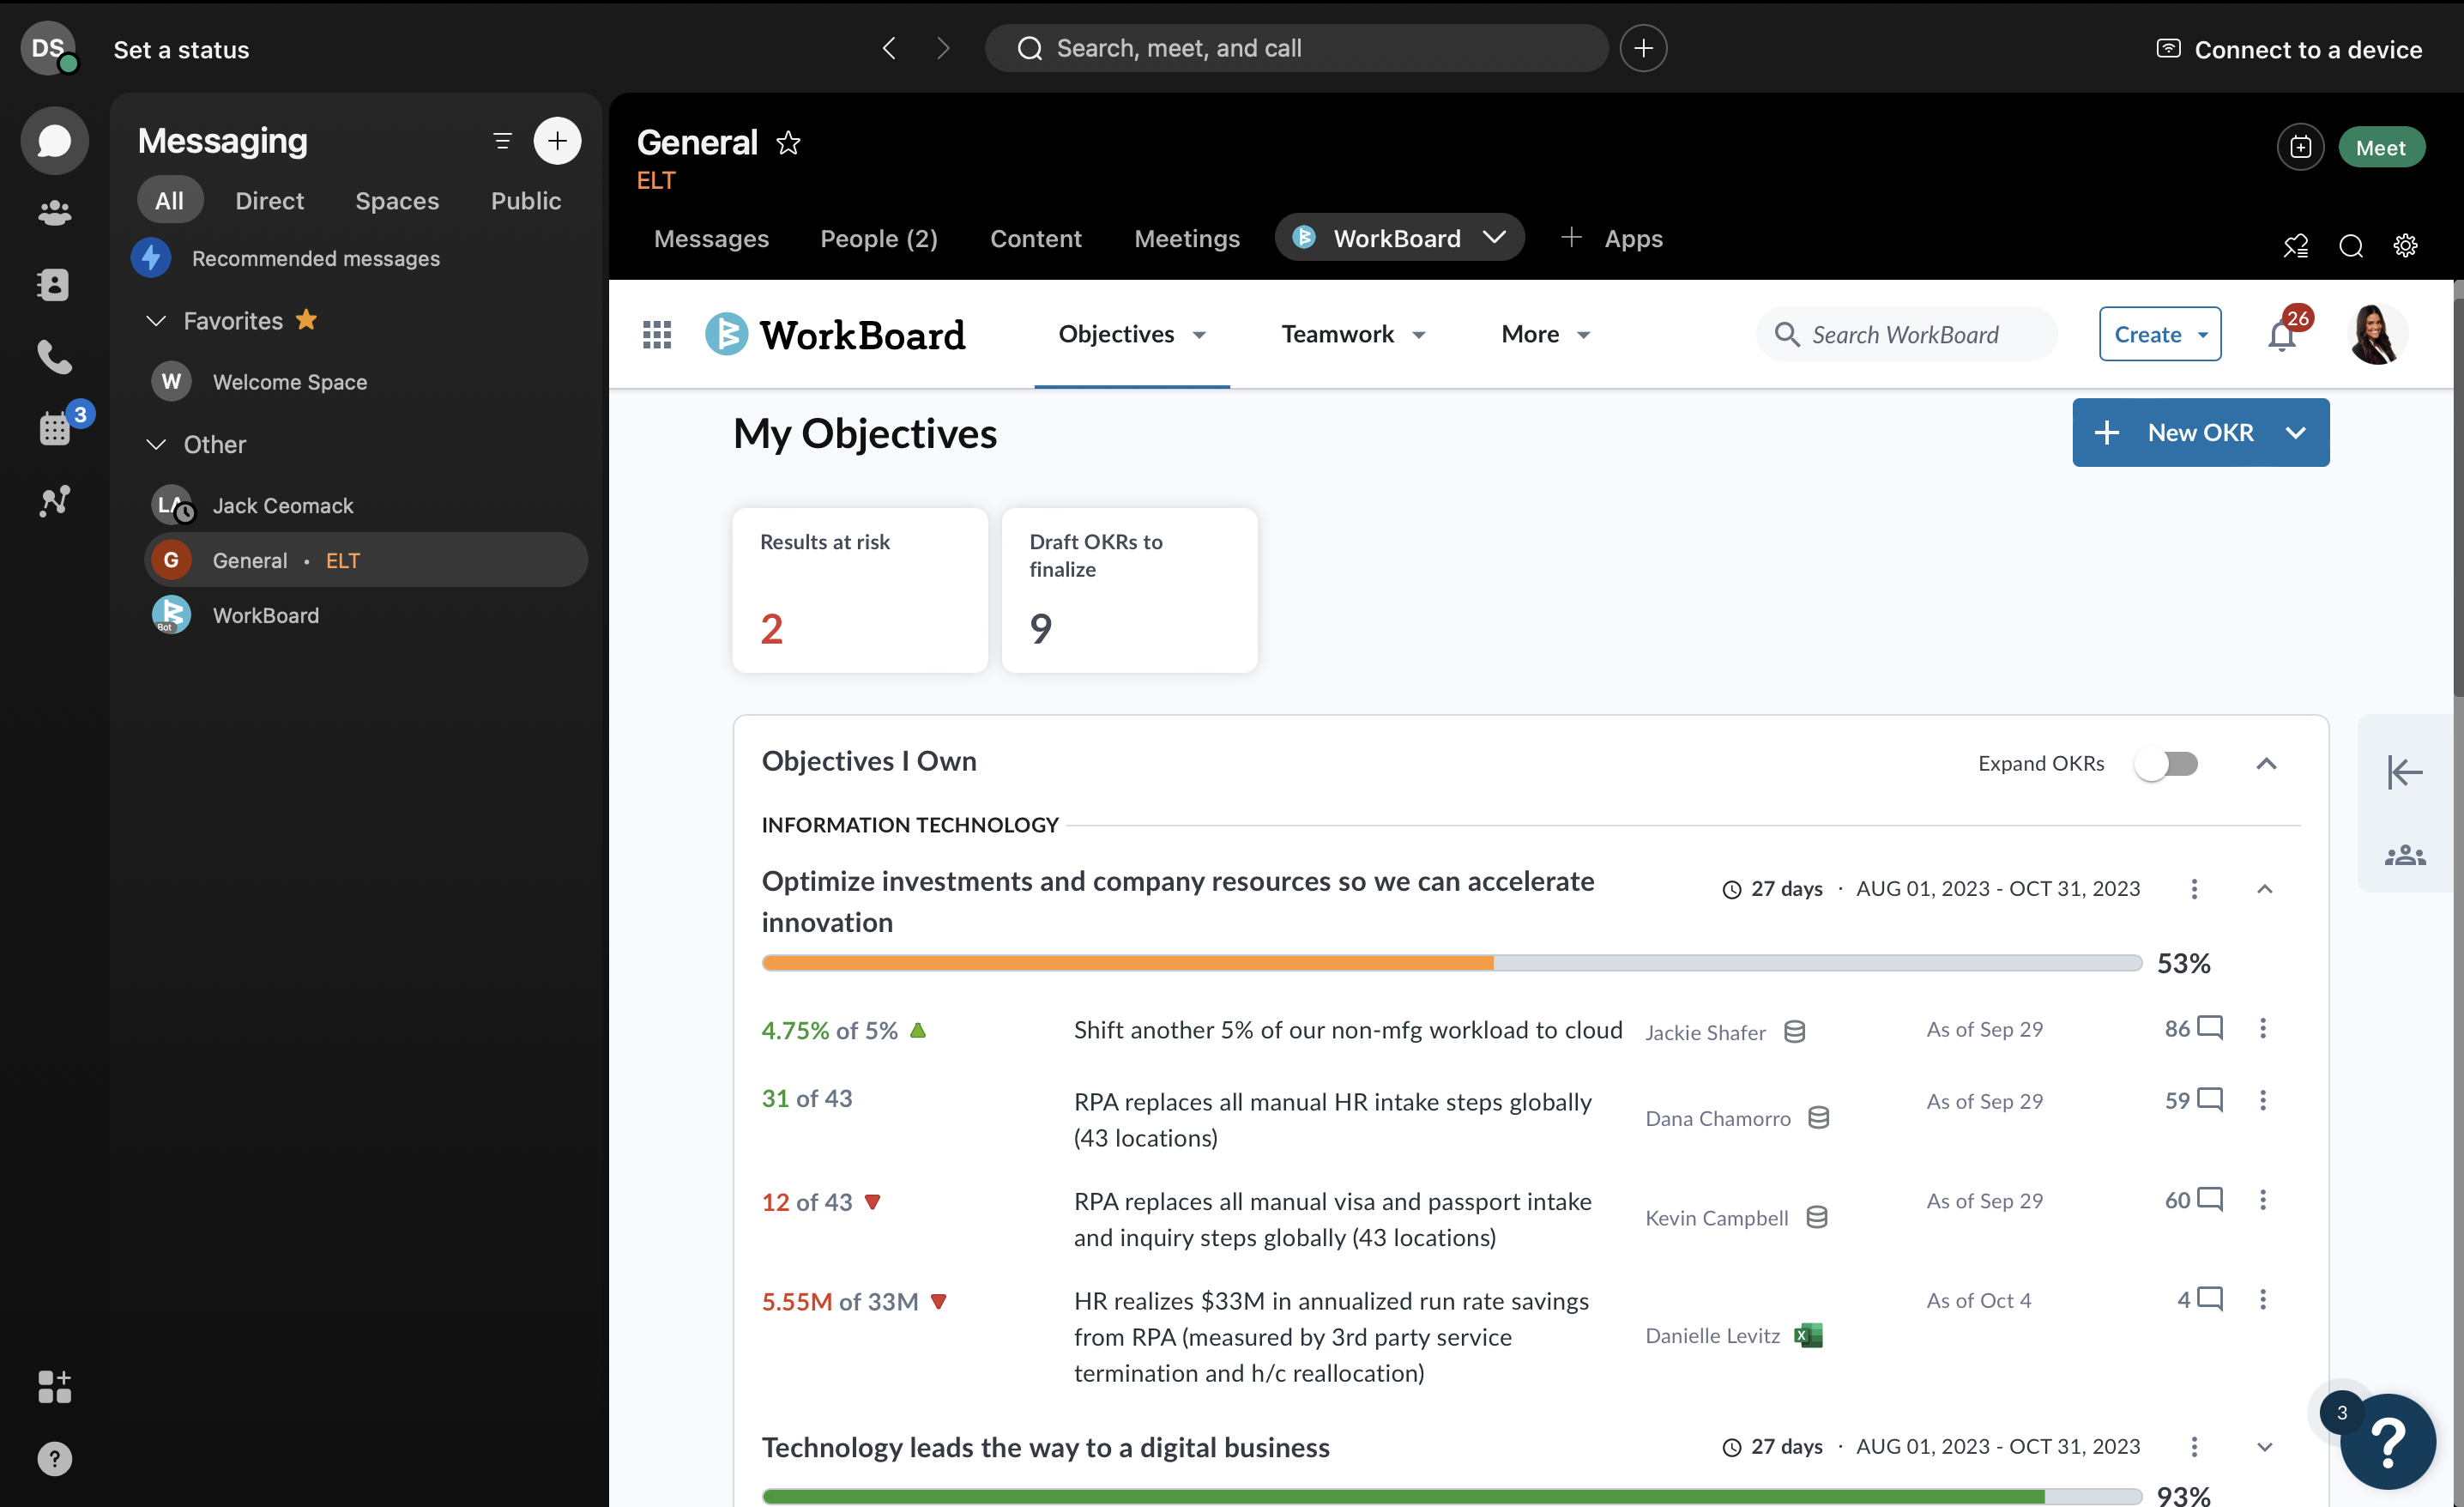
Task: Click the collapse side panel arrow icon
Action: coord(2404,772)
